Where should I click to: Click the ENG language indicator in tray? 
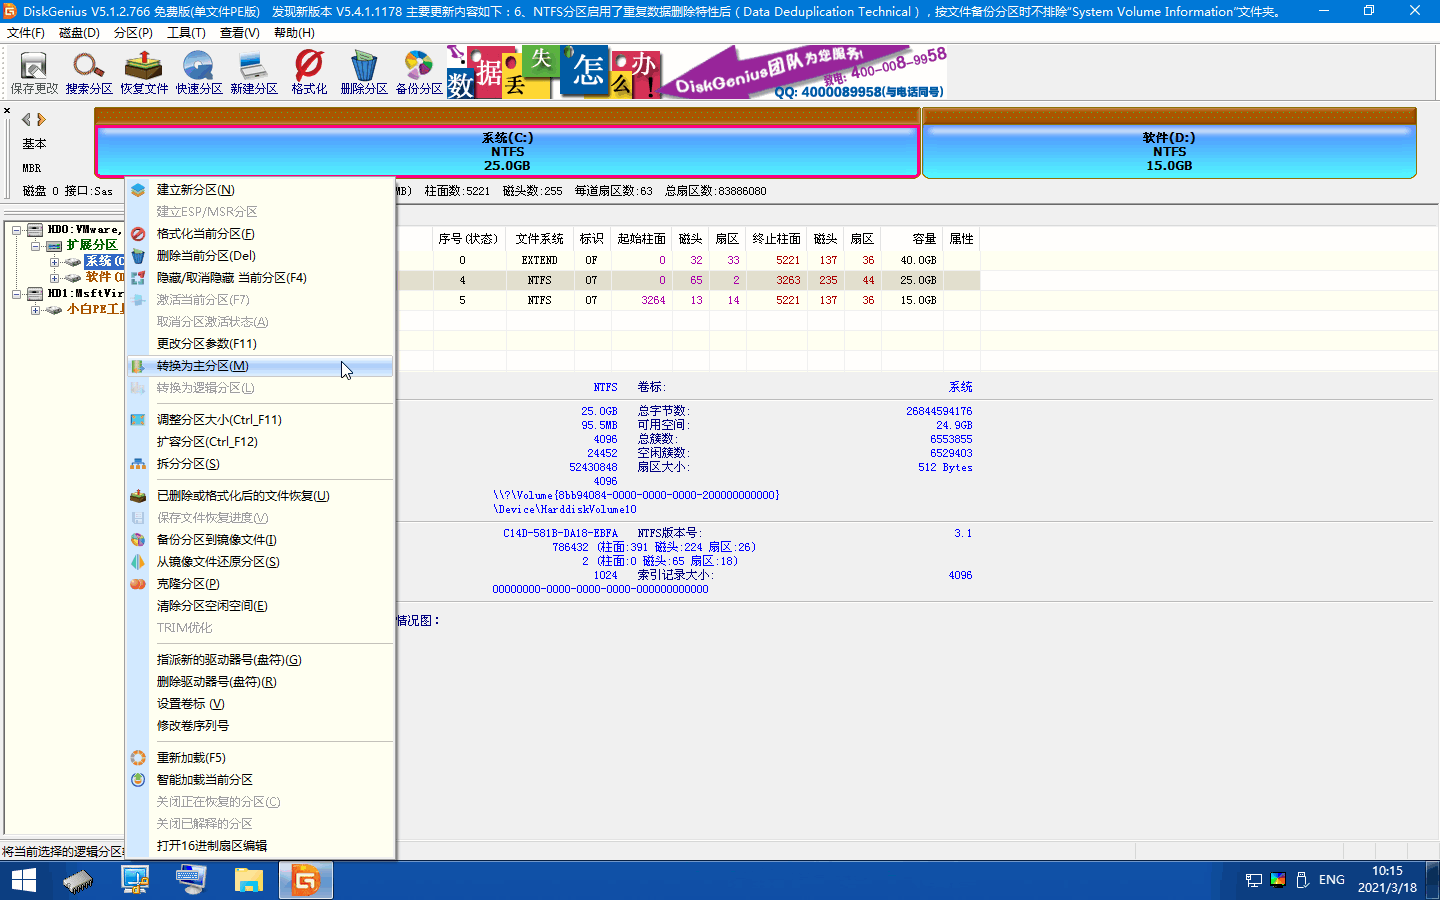click(x=1332, y=880)
